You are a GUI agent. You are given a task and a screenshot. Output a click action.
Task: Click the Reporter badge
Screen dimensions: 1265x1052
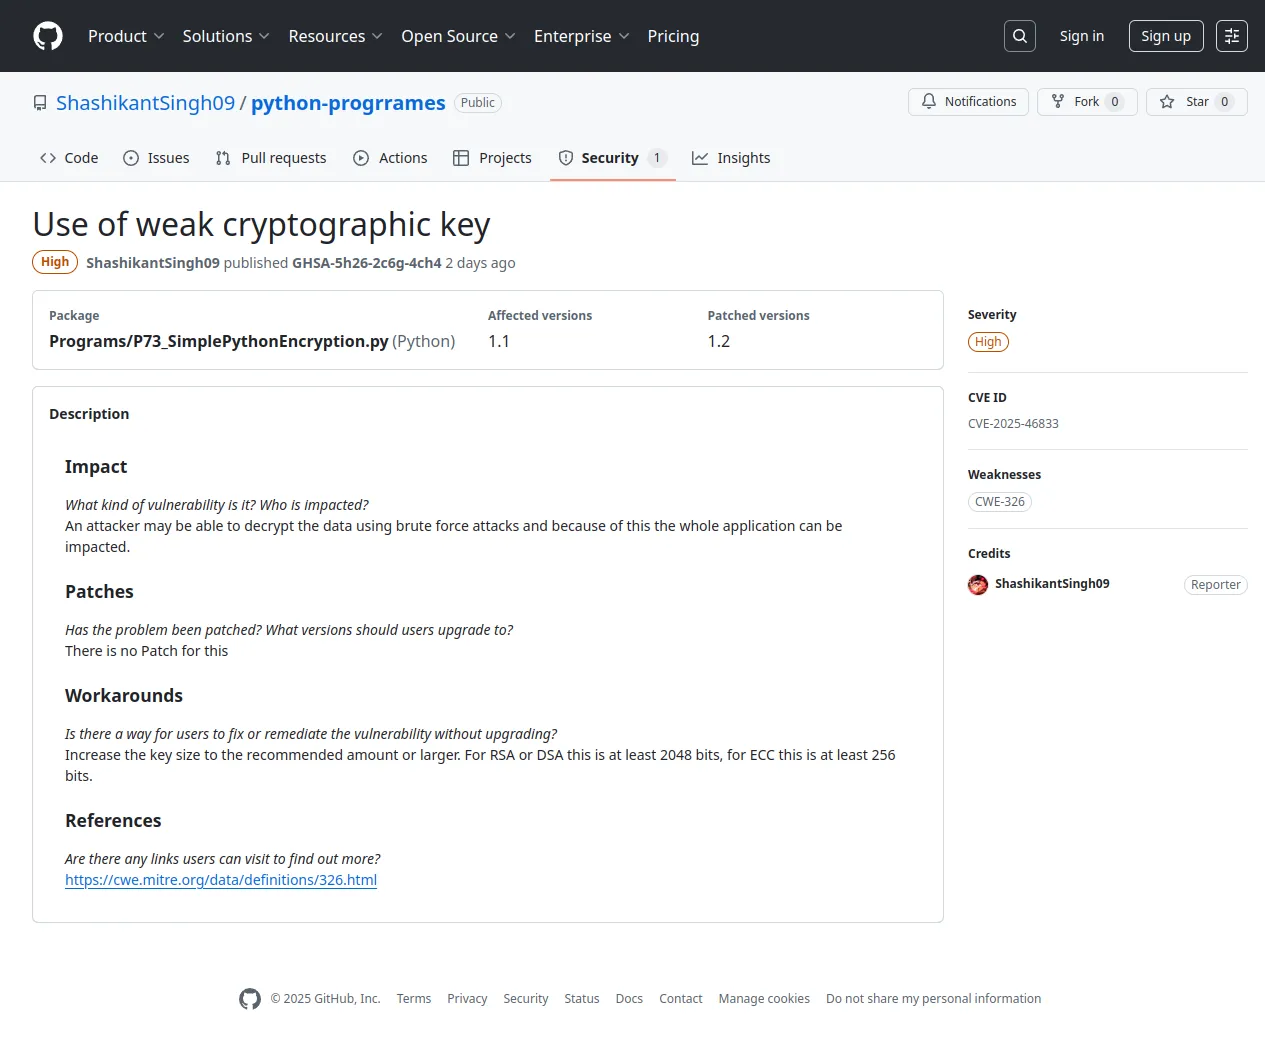1216,585
